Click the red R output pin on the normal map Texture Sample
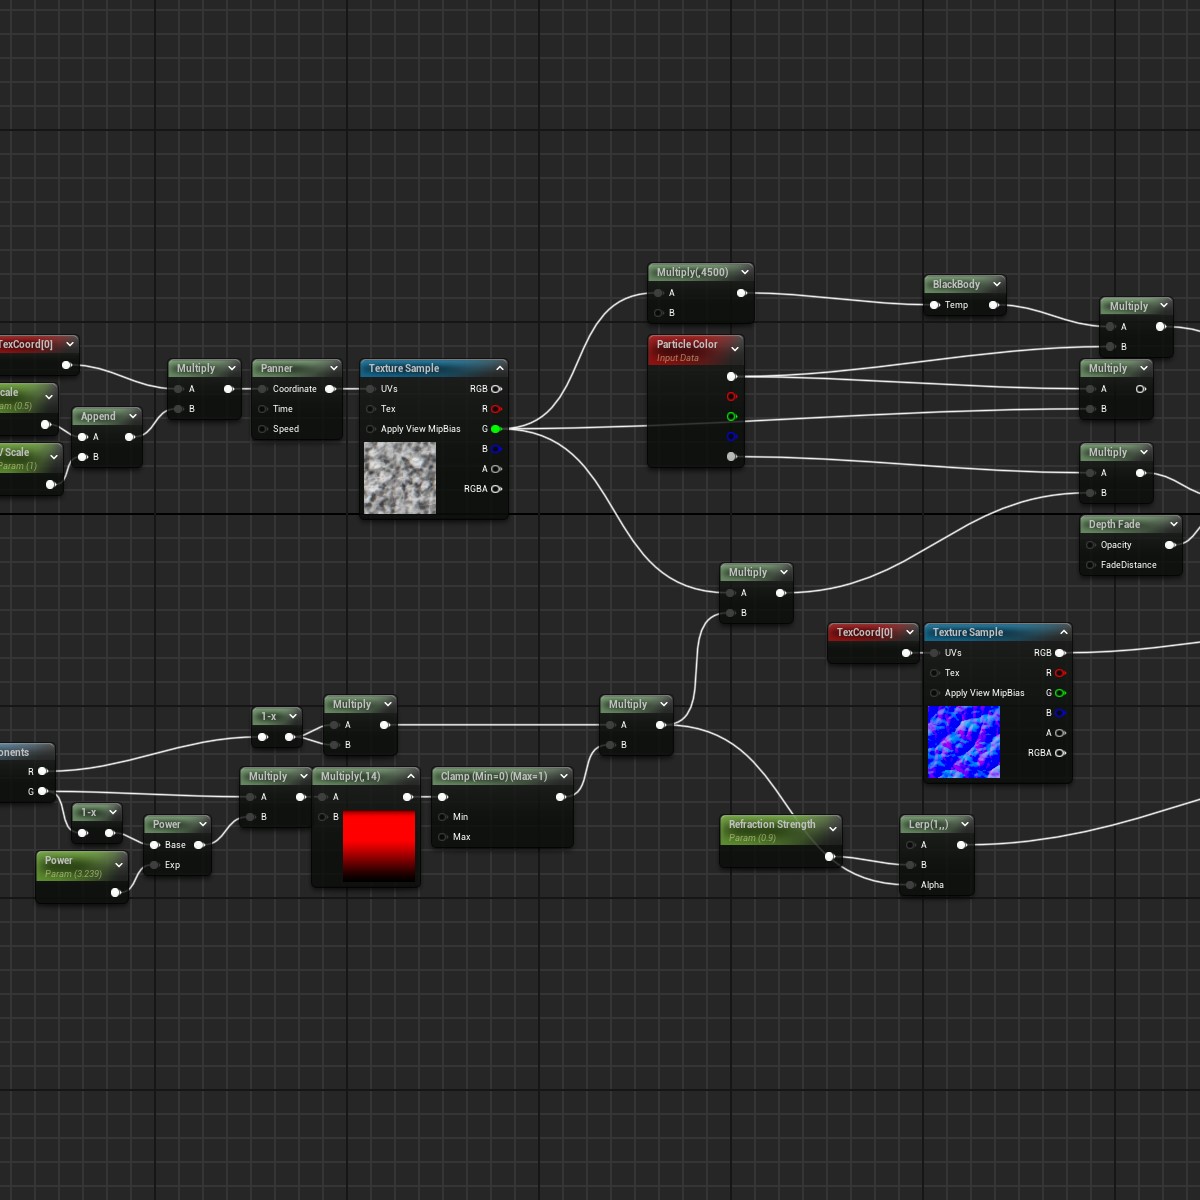This screenshot has height=1200, width=1200. [x=1060, y=673]
